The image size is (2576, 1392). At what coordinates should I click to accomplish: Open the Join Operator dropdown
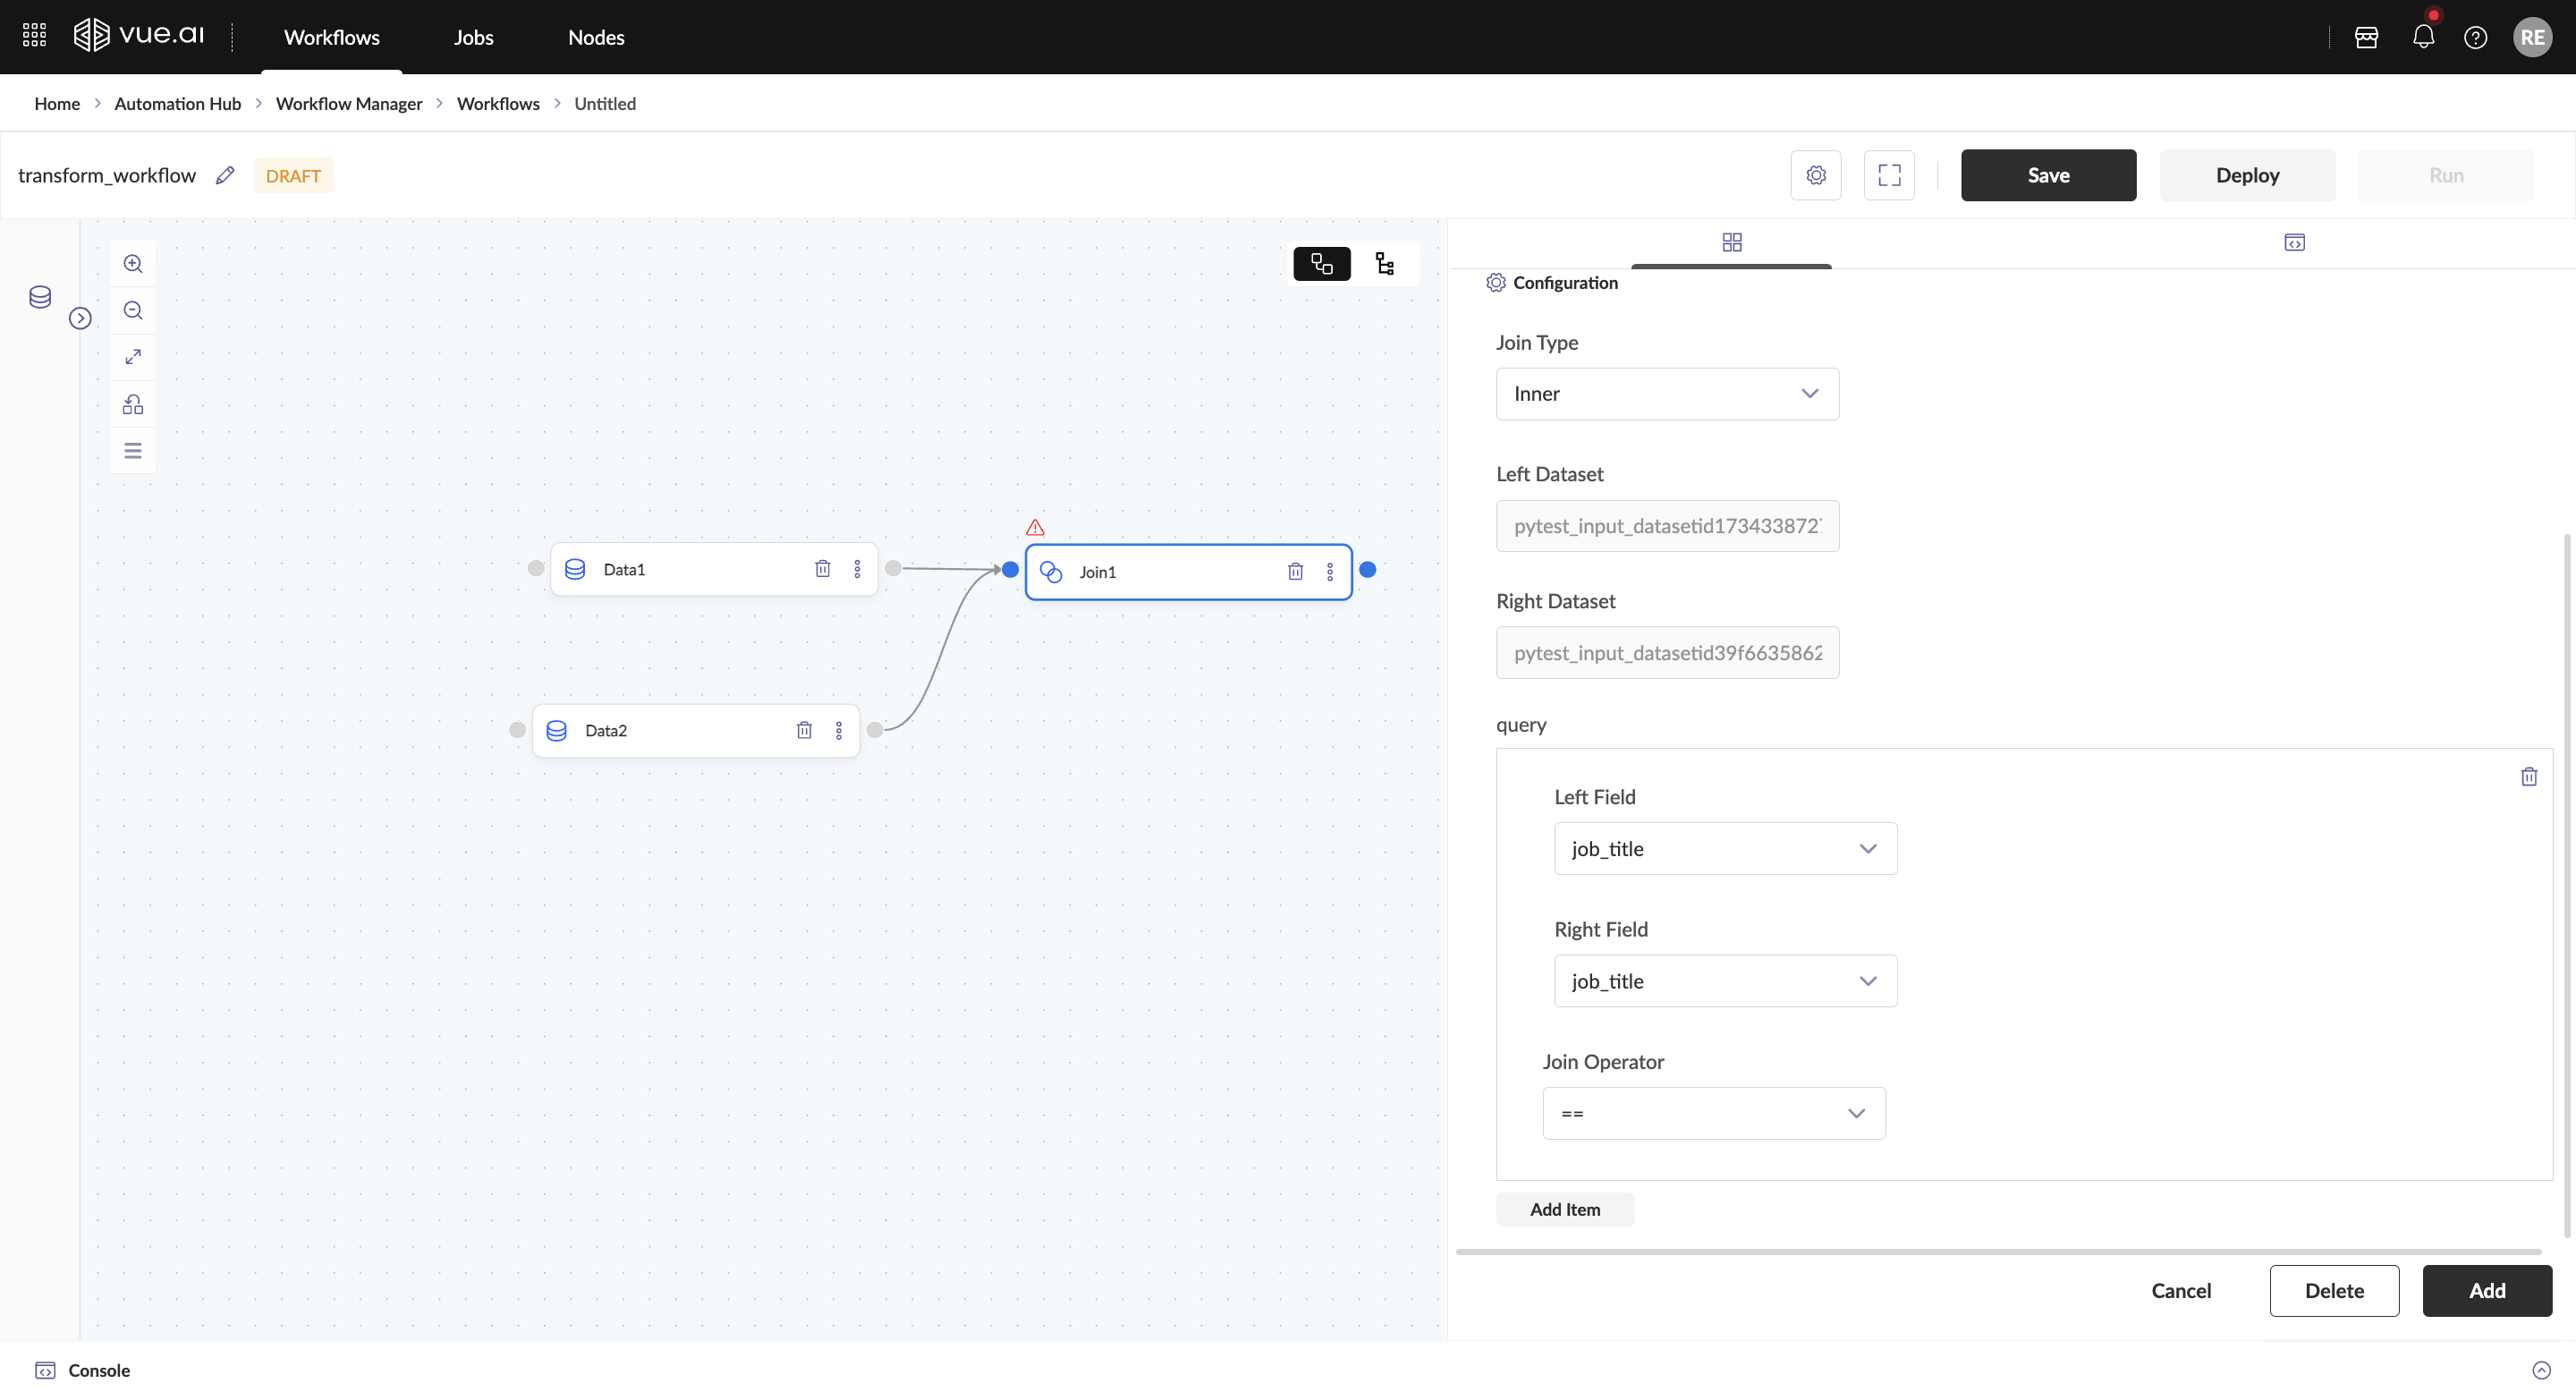(x=1713, y=1114)
